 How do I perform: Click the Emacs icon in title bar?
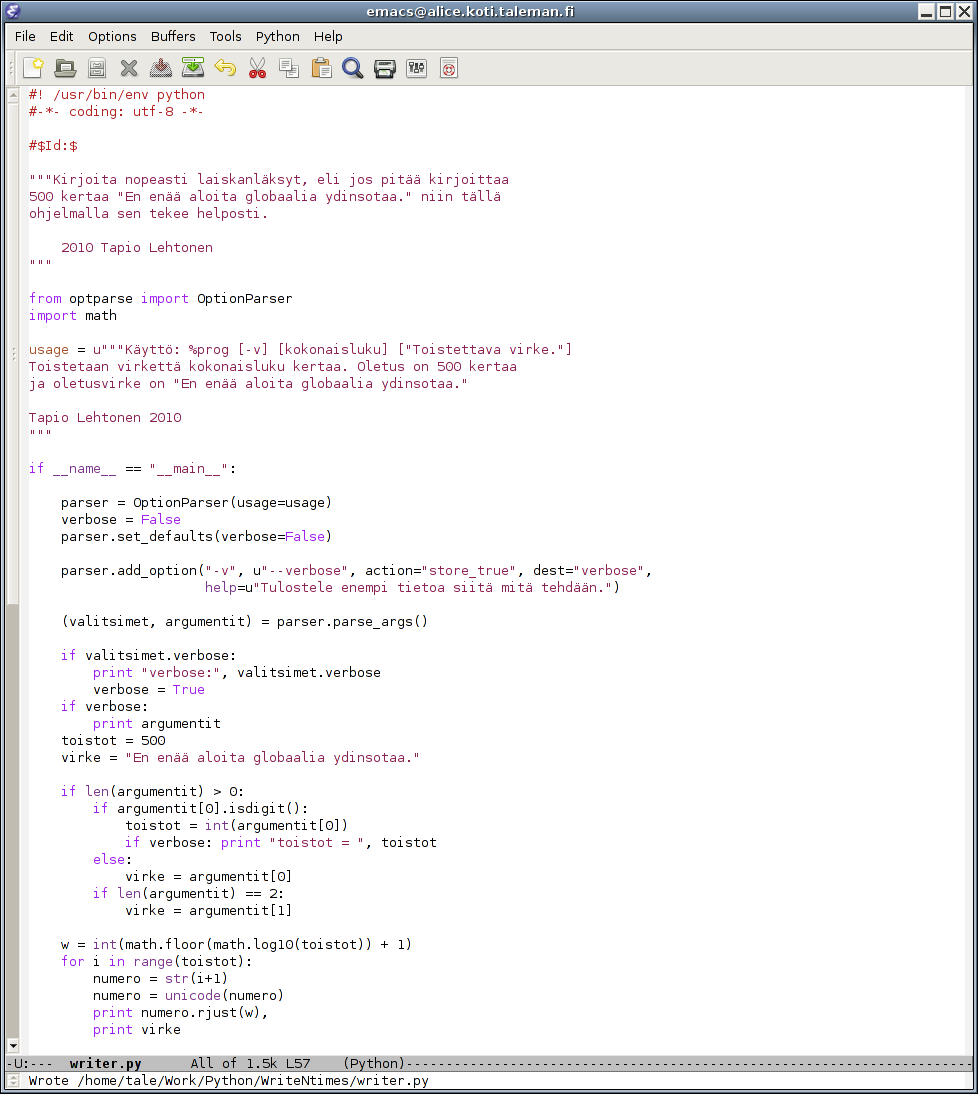13,11
